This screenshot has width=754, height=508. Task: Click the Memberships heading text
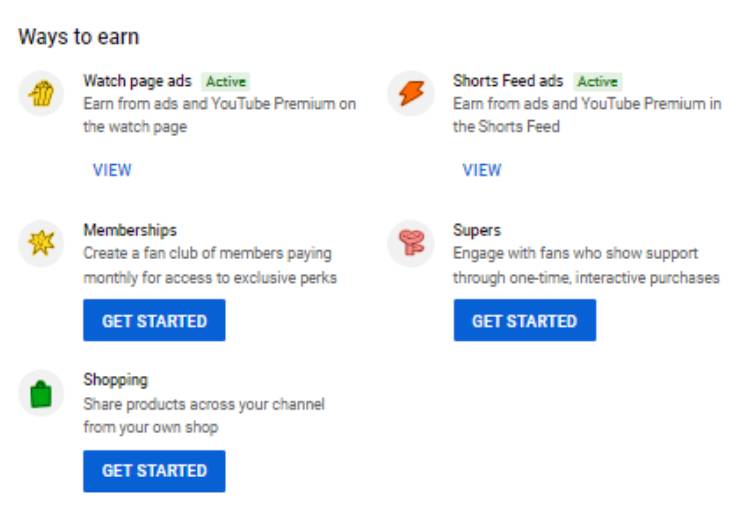(x=130, y=230)
